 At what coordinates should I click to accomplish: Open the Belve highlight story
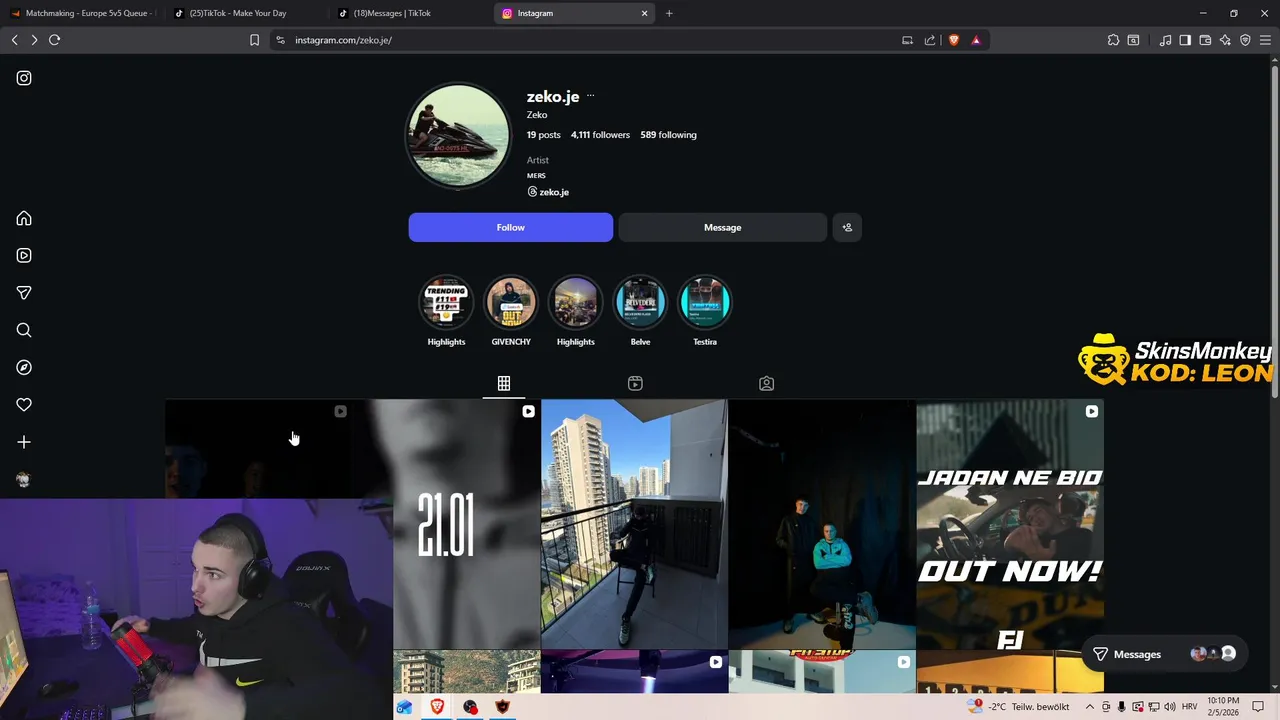pyautogui.click(x=640, y=302)
